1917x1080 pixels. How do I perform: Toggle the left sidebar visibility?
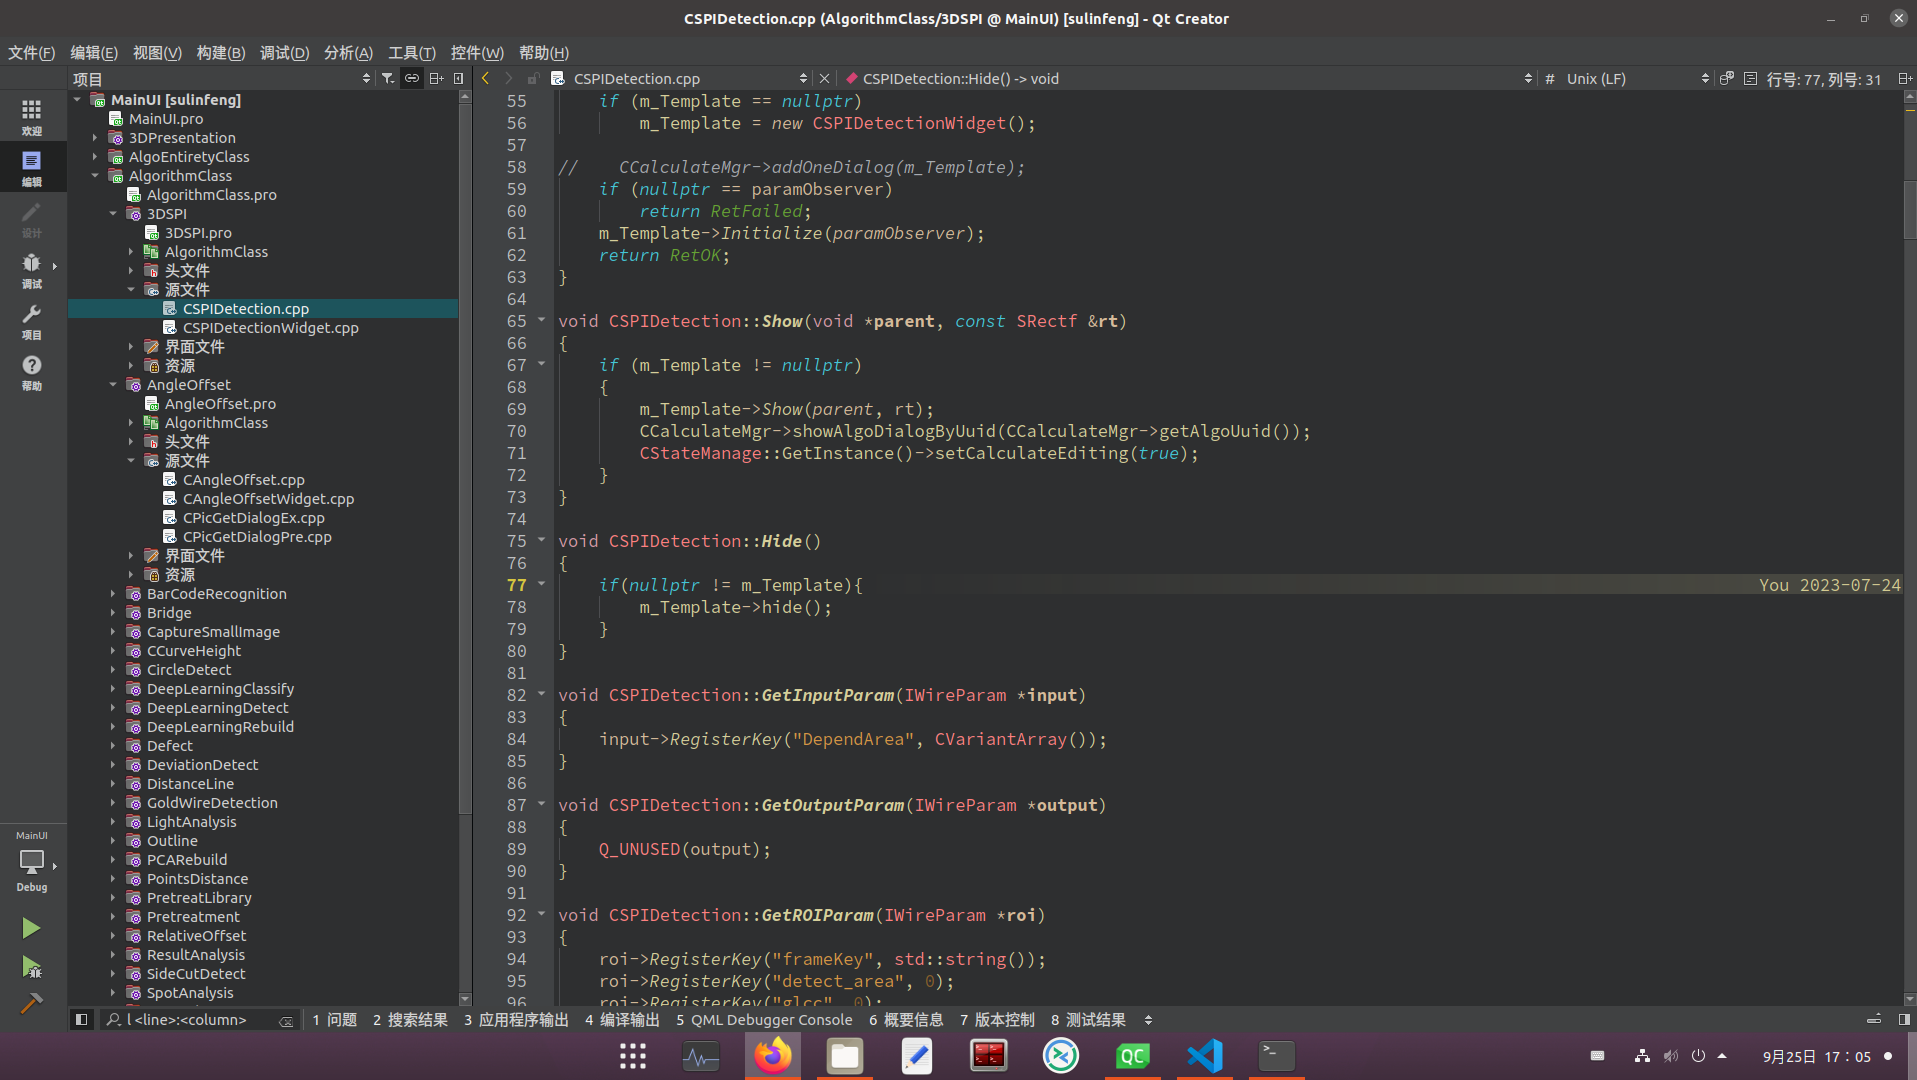point(82,1020)
